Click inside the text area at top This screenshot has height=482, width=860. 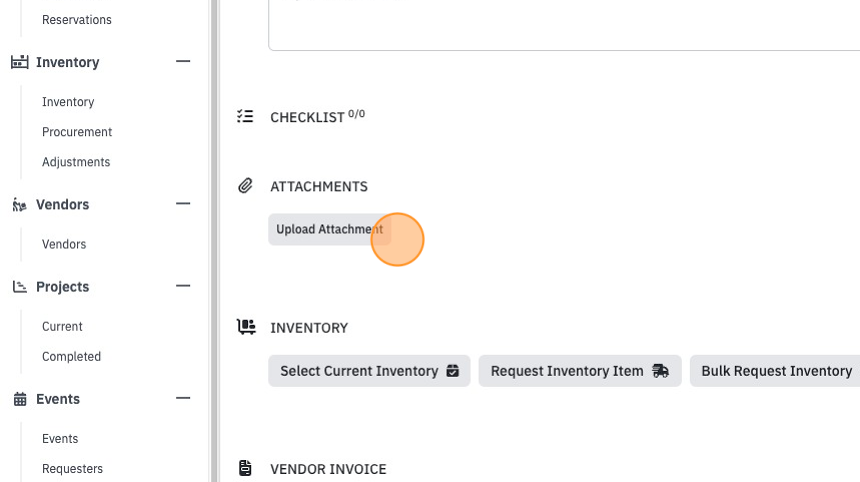point(564,25)
